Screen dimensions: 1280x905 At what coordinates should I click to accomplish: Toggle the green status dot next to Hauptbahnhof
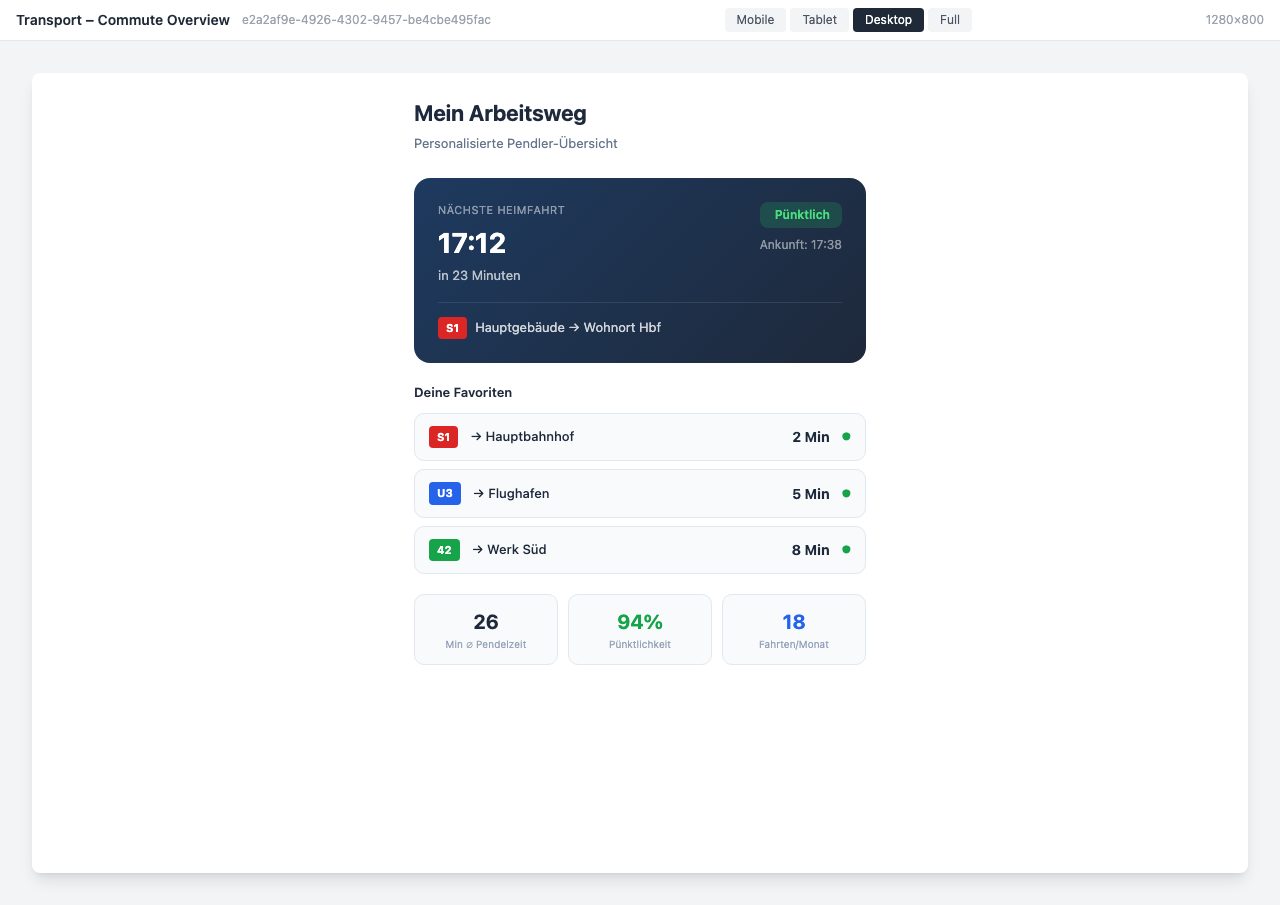[846, 436]
